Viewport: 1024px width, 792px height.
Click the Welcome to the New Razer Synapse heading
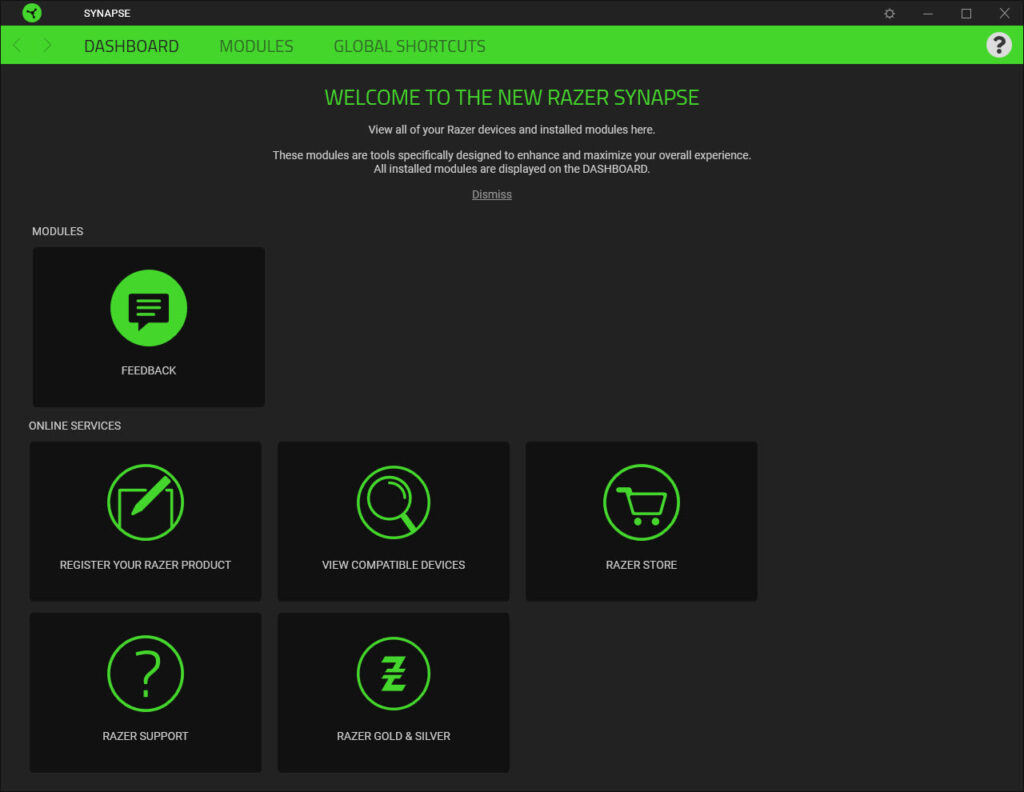click(511, 97)
